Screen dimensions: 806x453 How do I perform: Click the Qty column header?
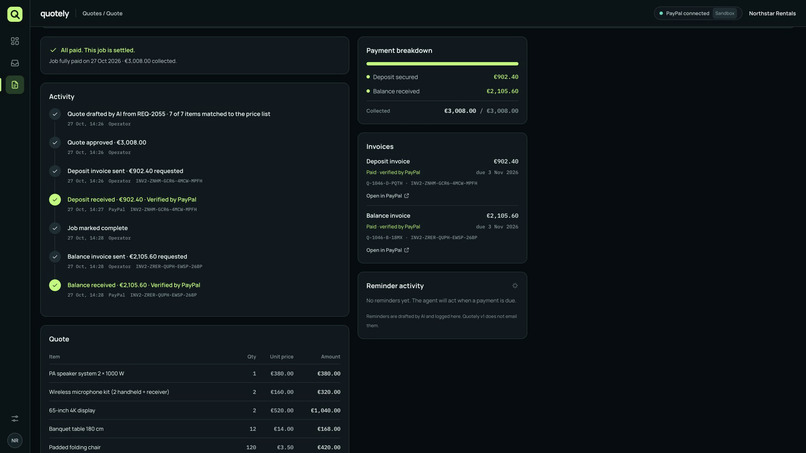click(x=251, y=357)
